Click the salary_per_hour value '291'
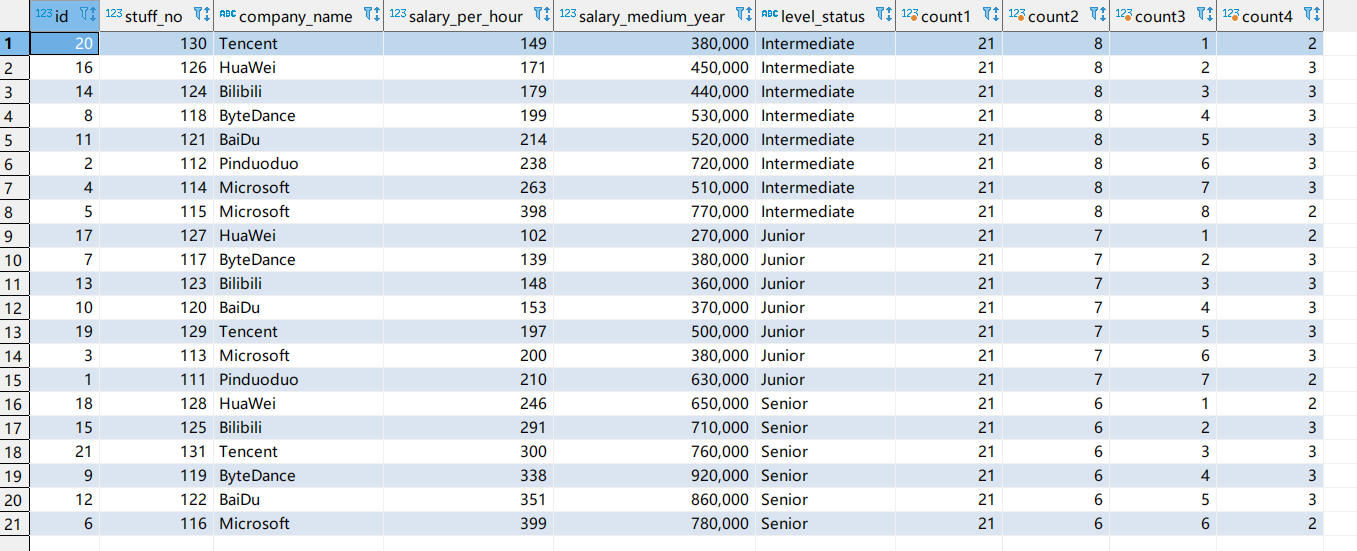This screenshot has width=1357, height=551. [468, 427]
